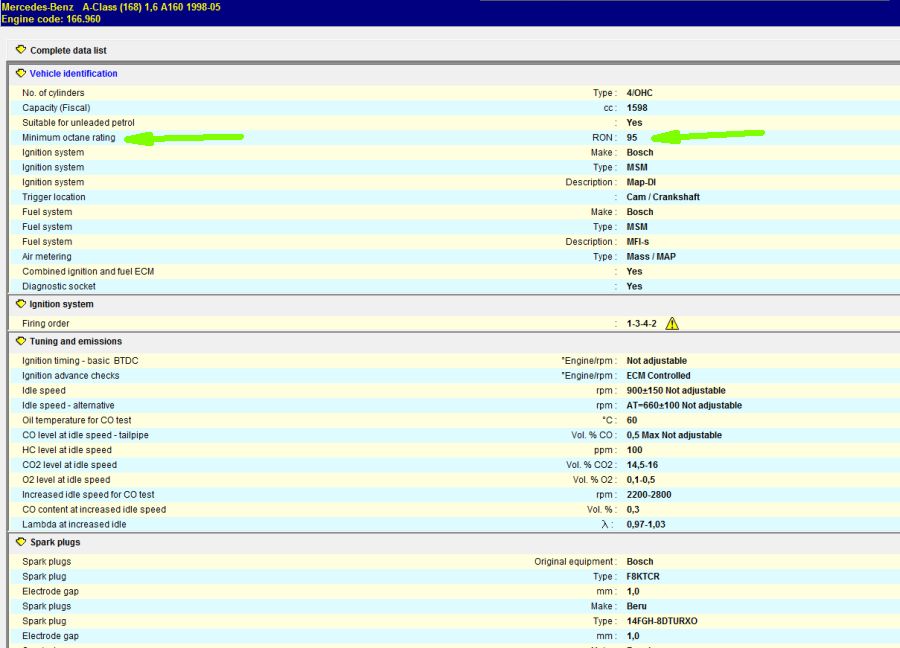Click Combined ignition and fuel ECM label
900x648 pixels.
coord(88,272)
